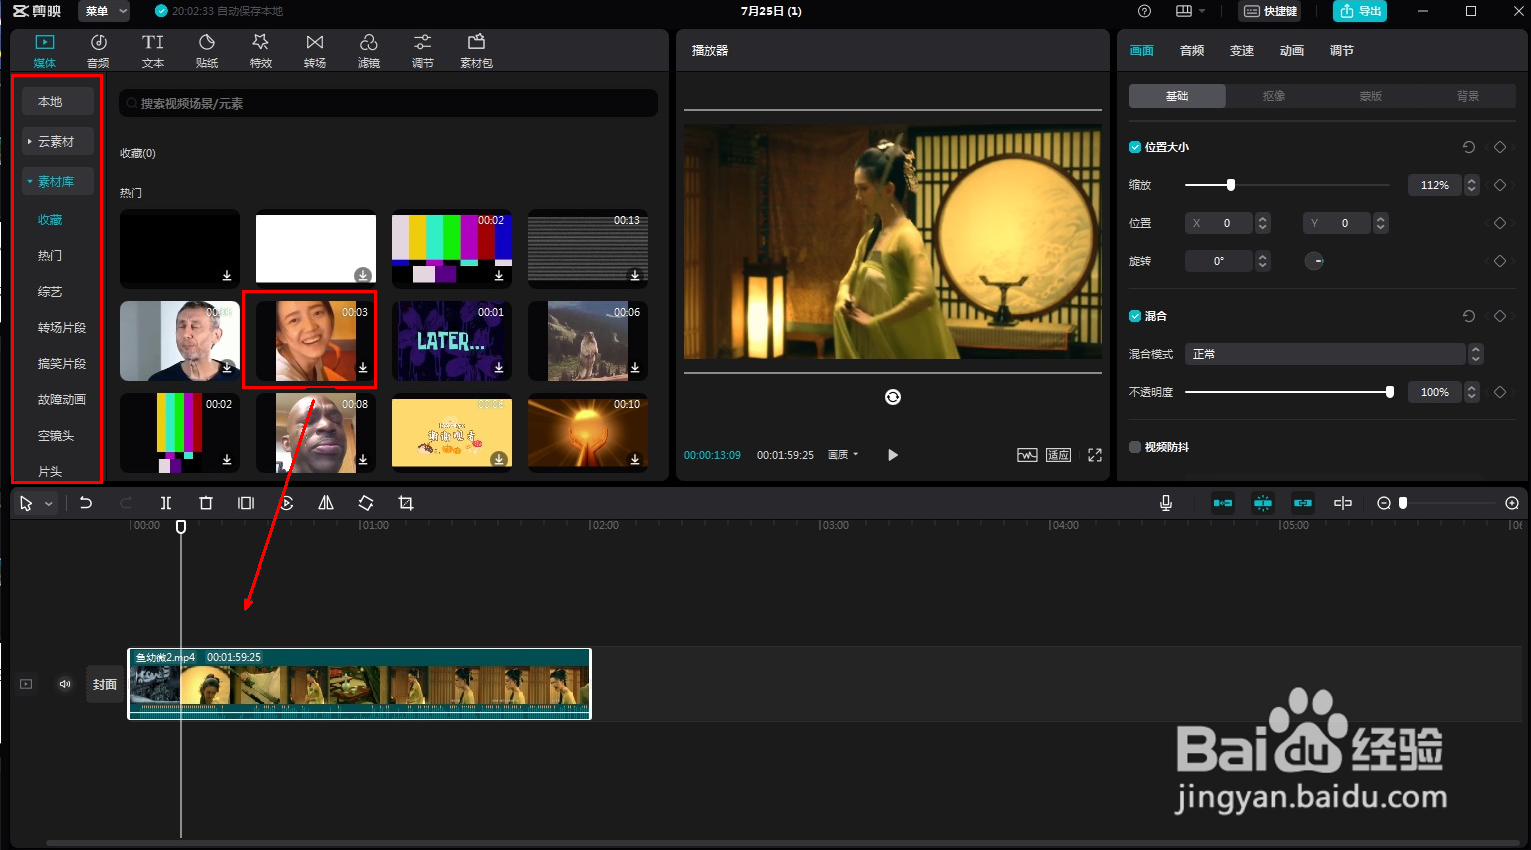Select the LATER... purple clip thumbnail
Screen dimensions: 1531x850
[x=452, y=341]
